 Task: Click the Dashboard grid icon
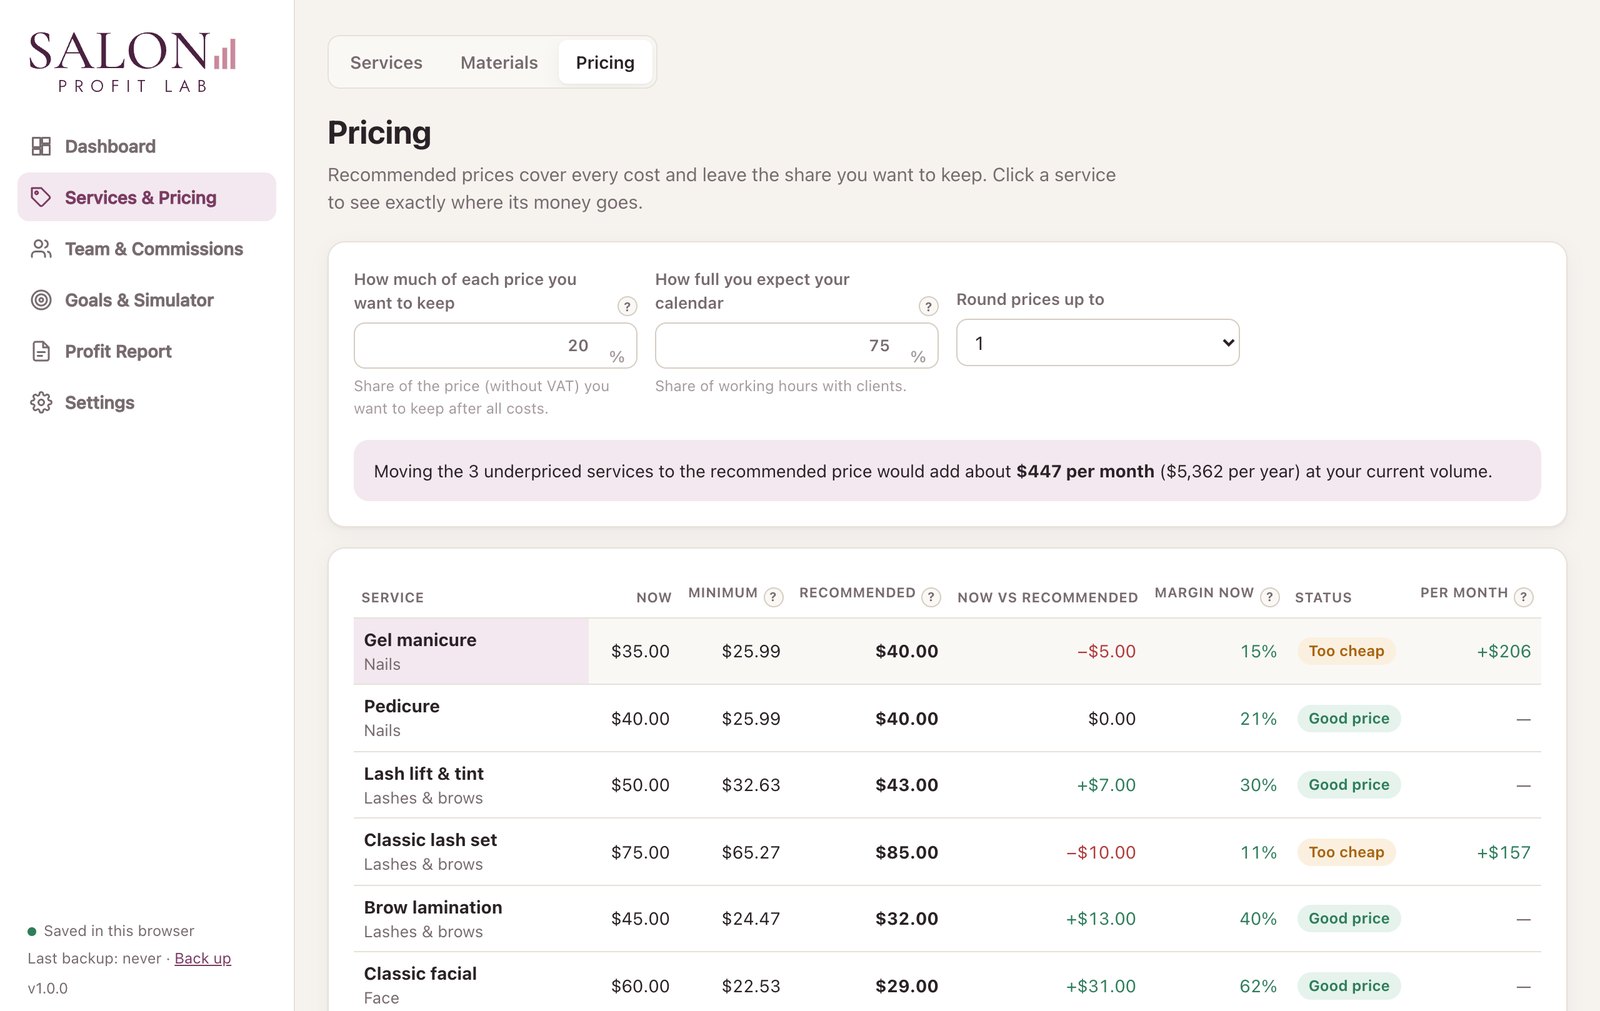(41, 146)
